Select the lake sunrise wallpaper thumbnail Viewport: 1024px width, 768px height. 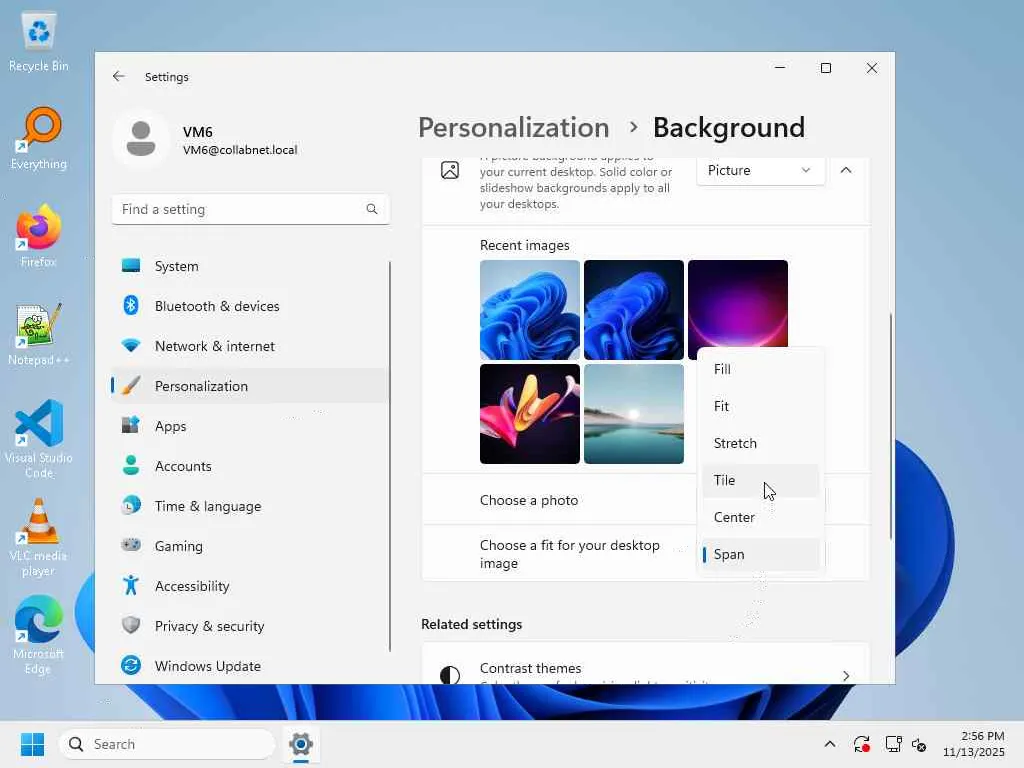point(633,414)
